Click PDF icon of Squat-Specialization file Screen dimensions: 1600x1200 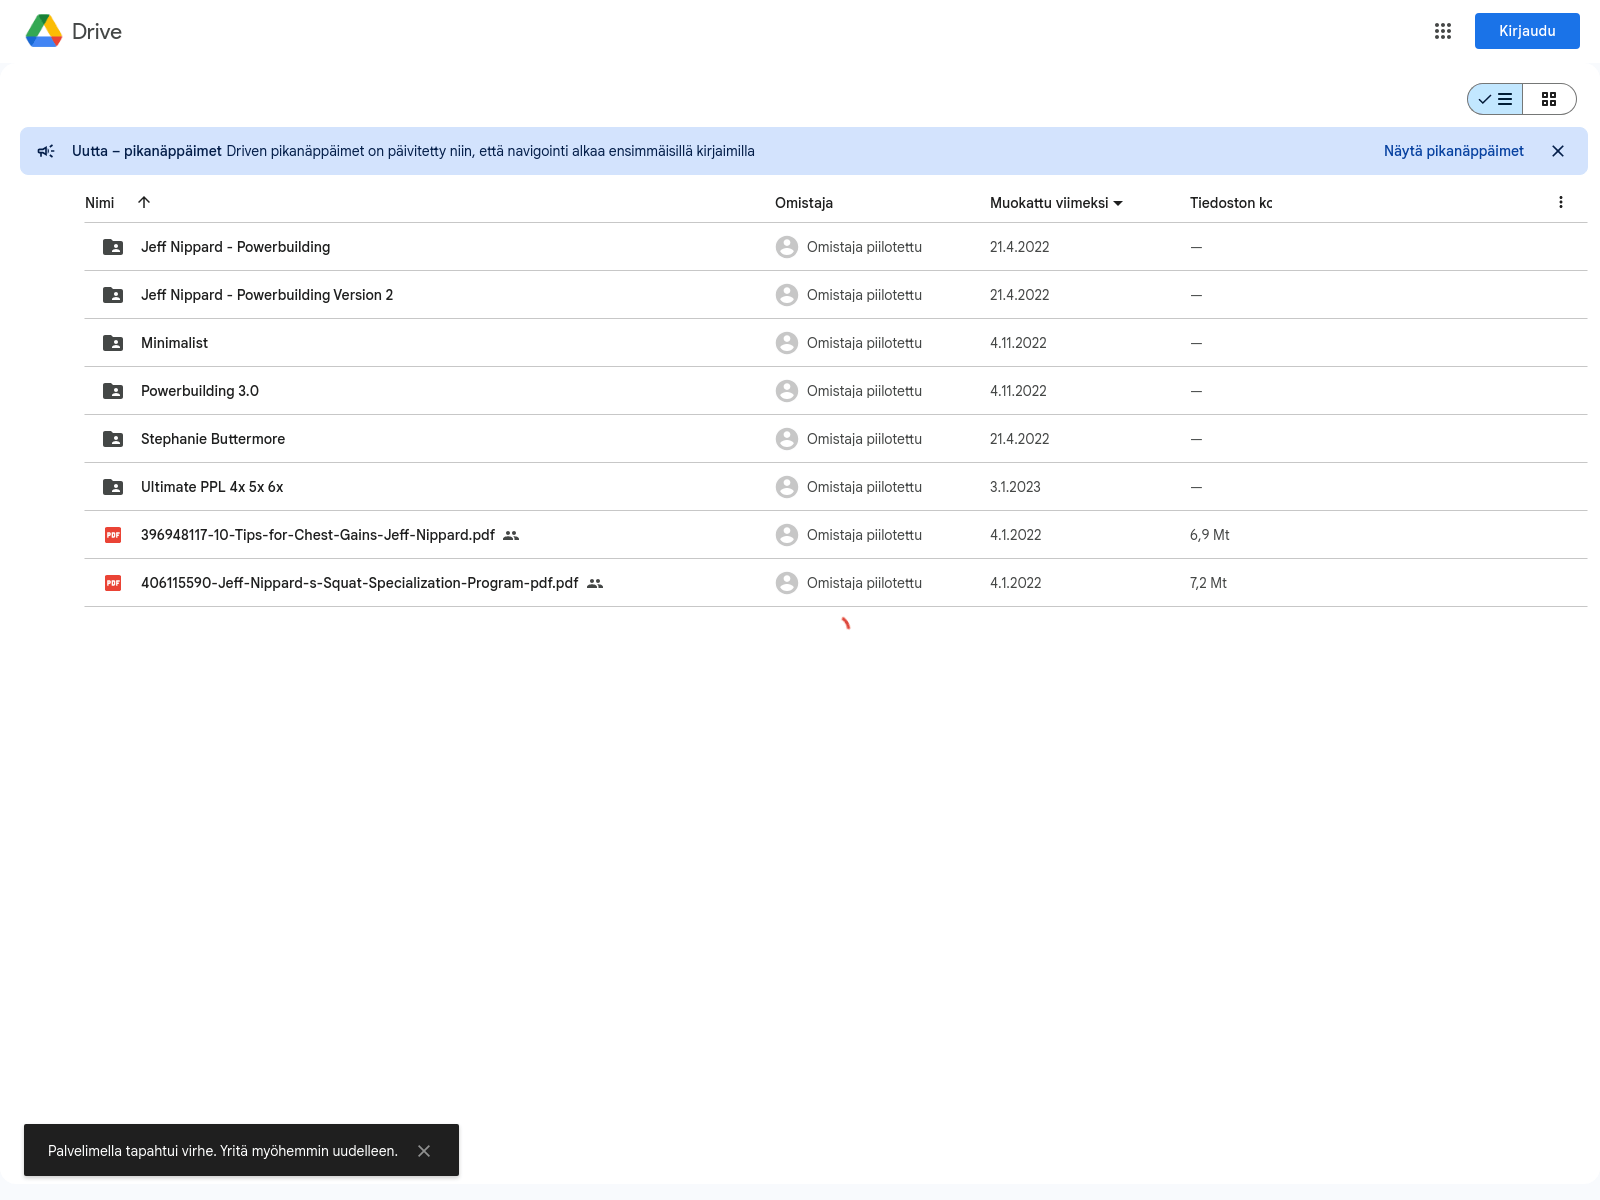tap(113, 583)
